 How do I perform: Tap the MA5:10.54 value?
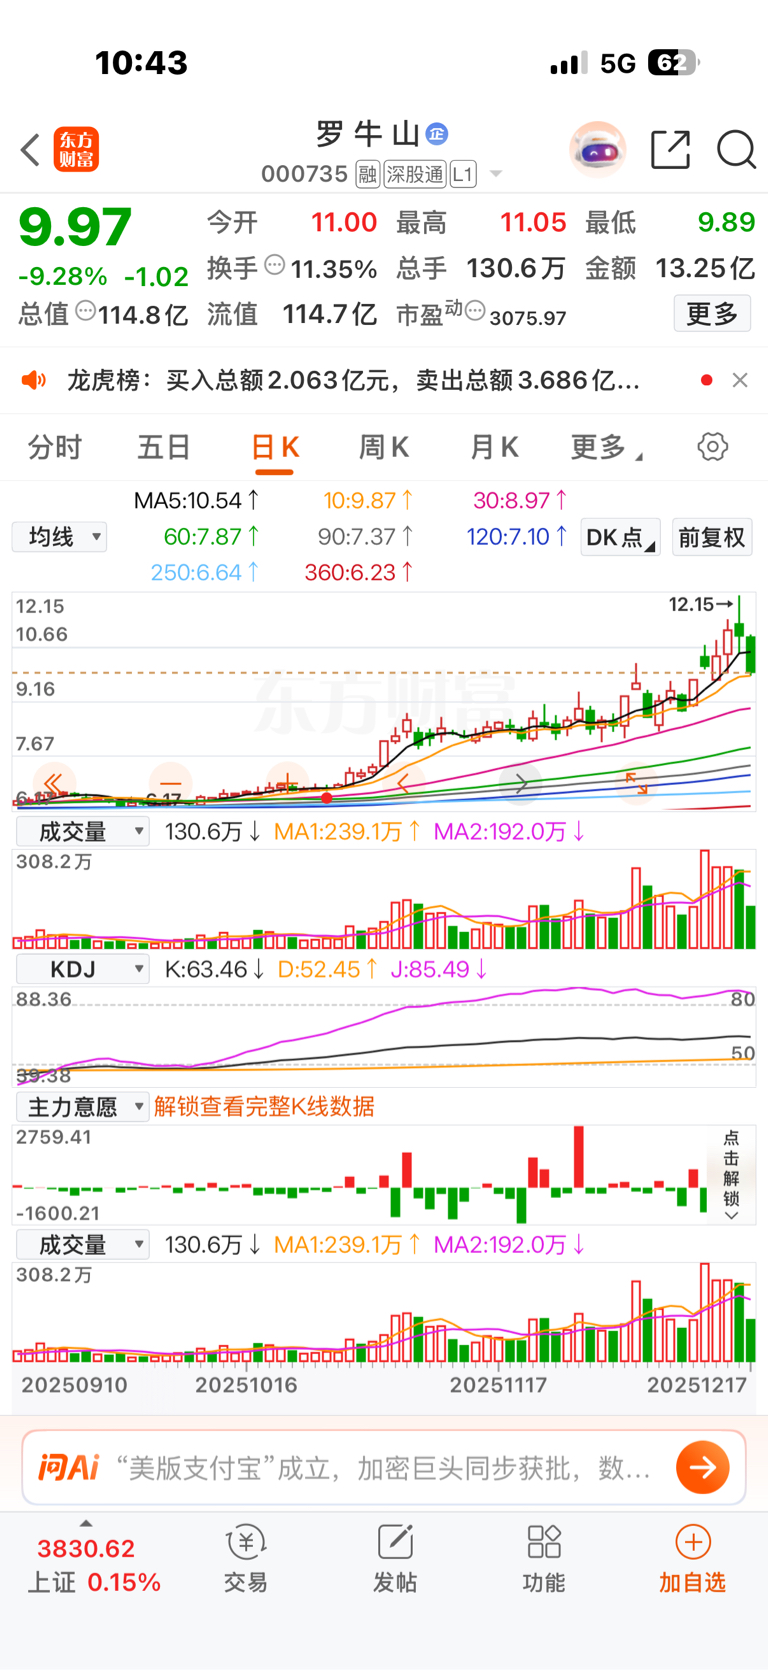click(197, 500)
